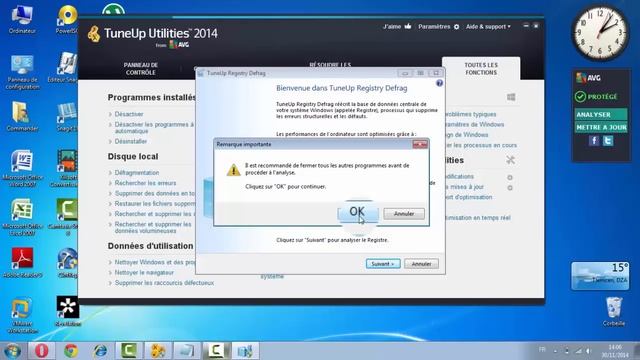Select the Commander folder desktop icon
640x360 pixels.
coord(22,116)
